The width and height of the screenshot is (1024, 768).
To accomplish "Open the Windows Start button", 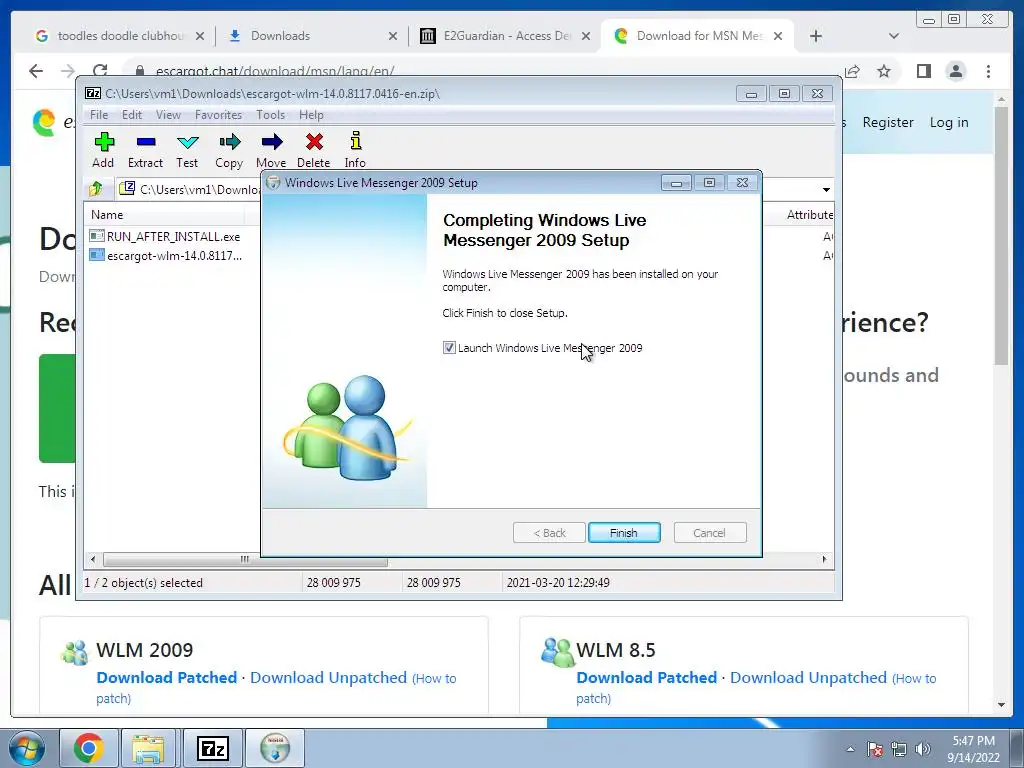I will (27, 748).
